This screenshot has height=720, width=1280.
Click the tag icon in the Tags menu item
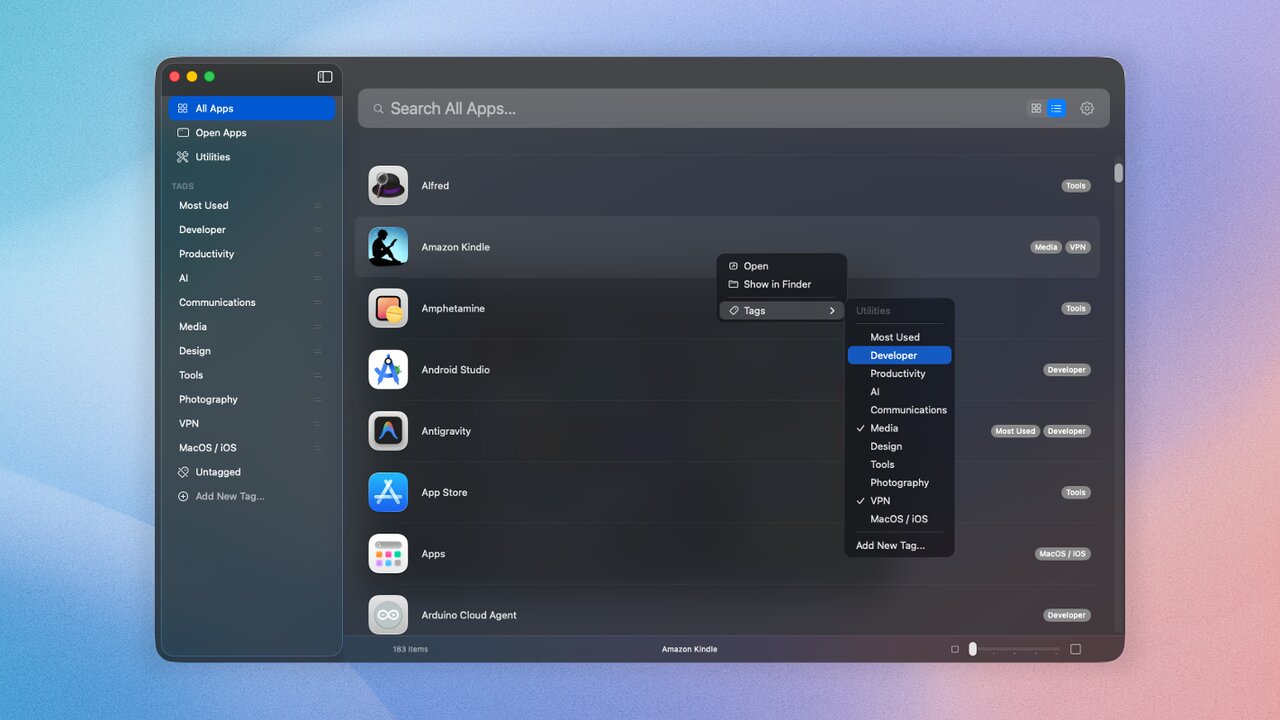(733, 311)
